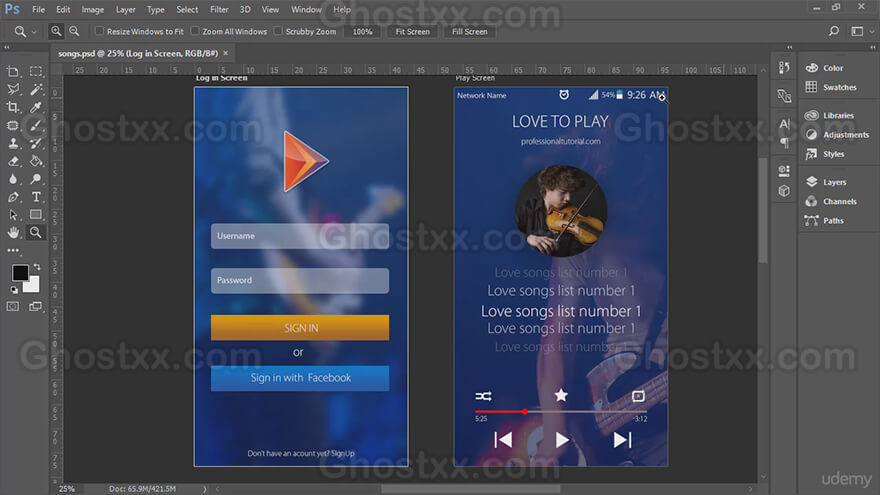Enable Resize Windows to Fit checkbox
The image size is (880, 495).
click(99, 31)
